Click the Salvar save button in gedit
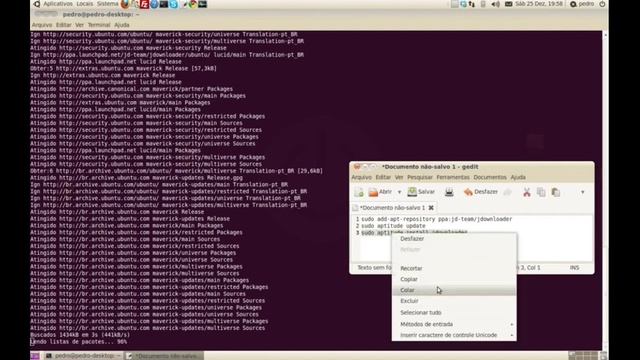The width and height of the screenshot is (640, 360). click(421, 192)
